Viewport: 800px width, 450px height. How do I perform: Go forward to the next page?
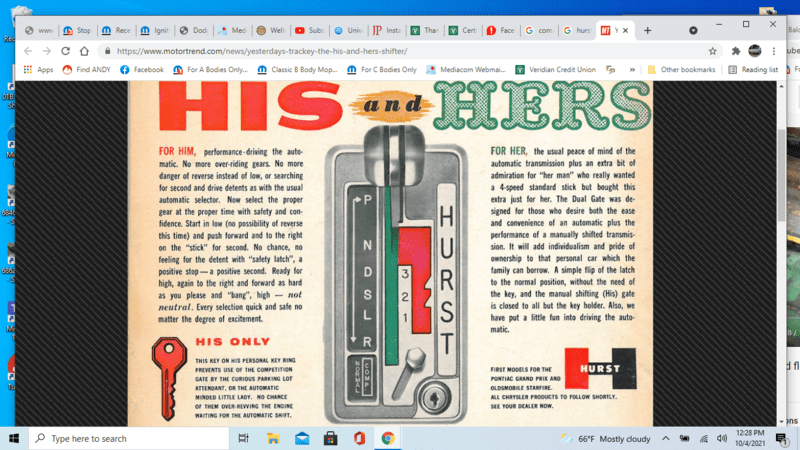[x=46, y=51]
